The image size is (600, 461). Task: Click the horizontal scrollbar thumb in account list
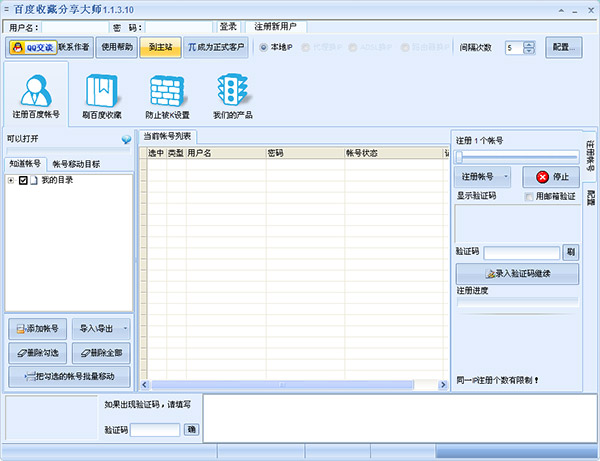click(x=282, y=384)
